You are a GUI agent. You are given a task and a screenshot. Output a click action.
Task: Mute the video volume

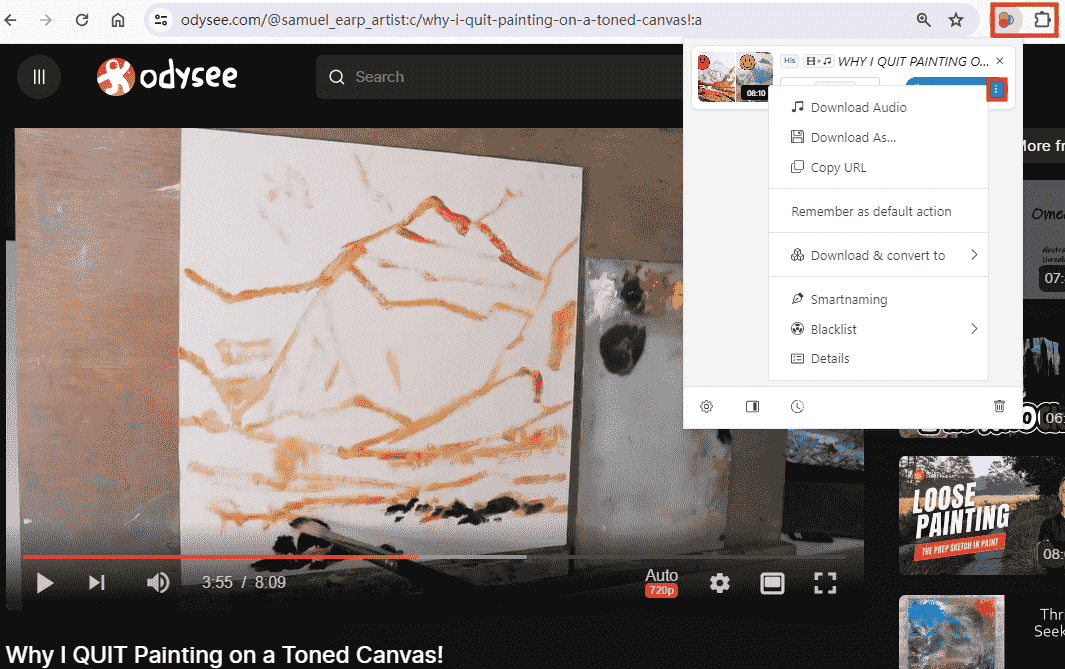(x=158, y=583)
